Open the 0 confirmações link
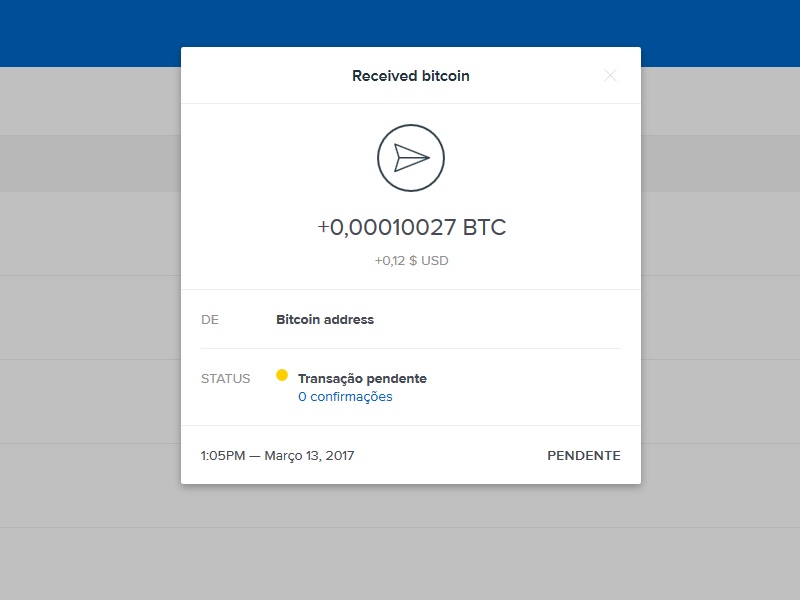This screenshot has width=800, height=600. pos(345,397)
